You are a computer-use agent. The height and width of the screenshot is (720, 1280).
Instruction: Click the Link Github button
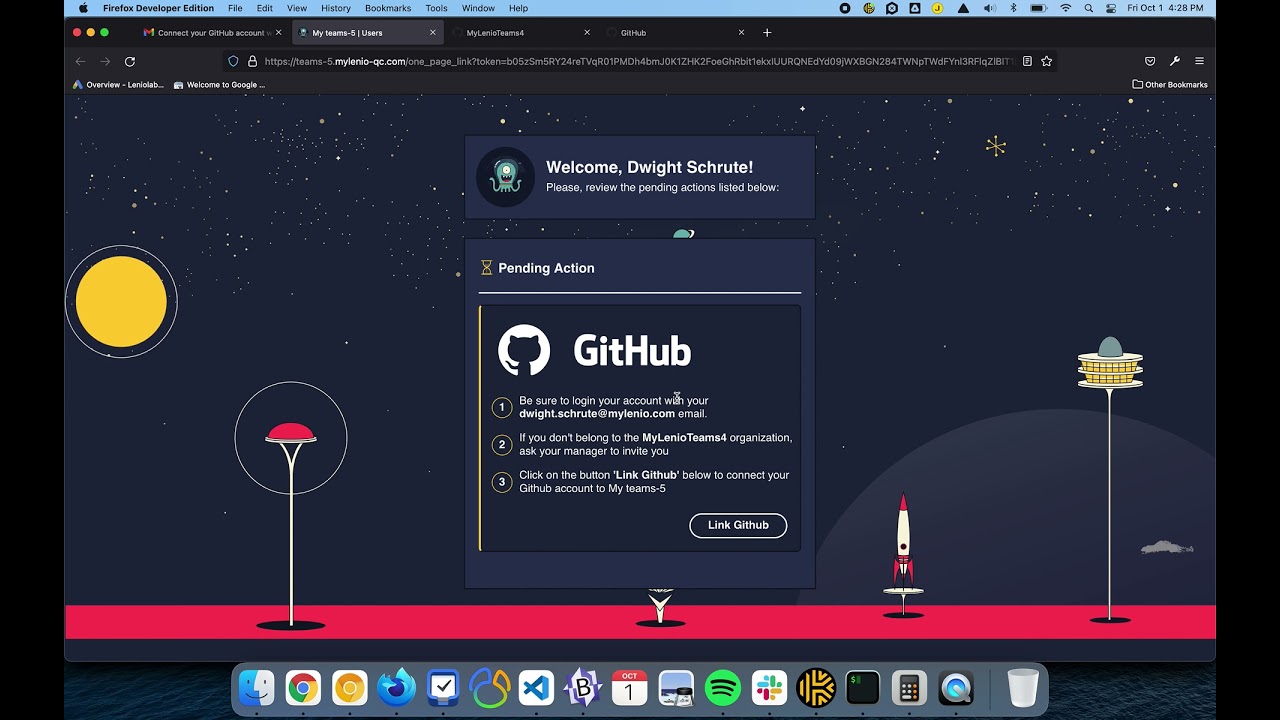pyautogui.click(x=738, y=525)
